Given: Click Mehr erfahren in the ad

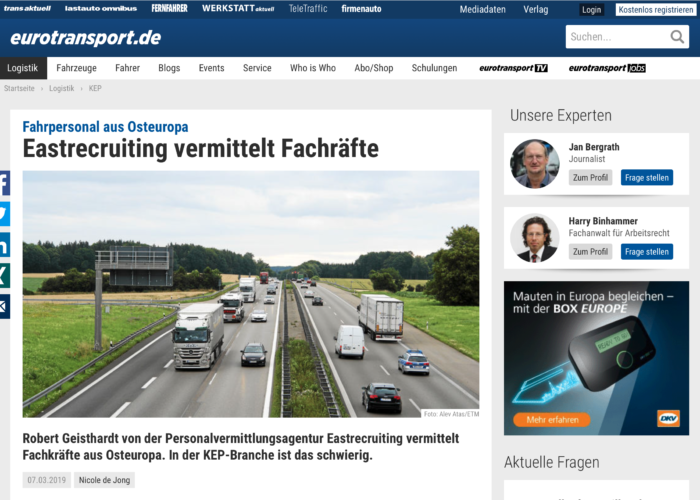Looking at the screenshot, I should pyautogui.click(x=552, y=420).
